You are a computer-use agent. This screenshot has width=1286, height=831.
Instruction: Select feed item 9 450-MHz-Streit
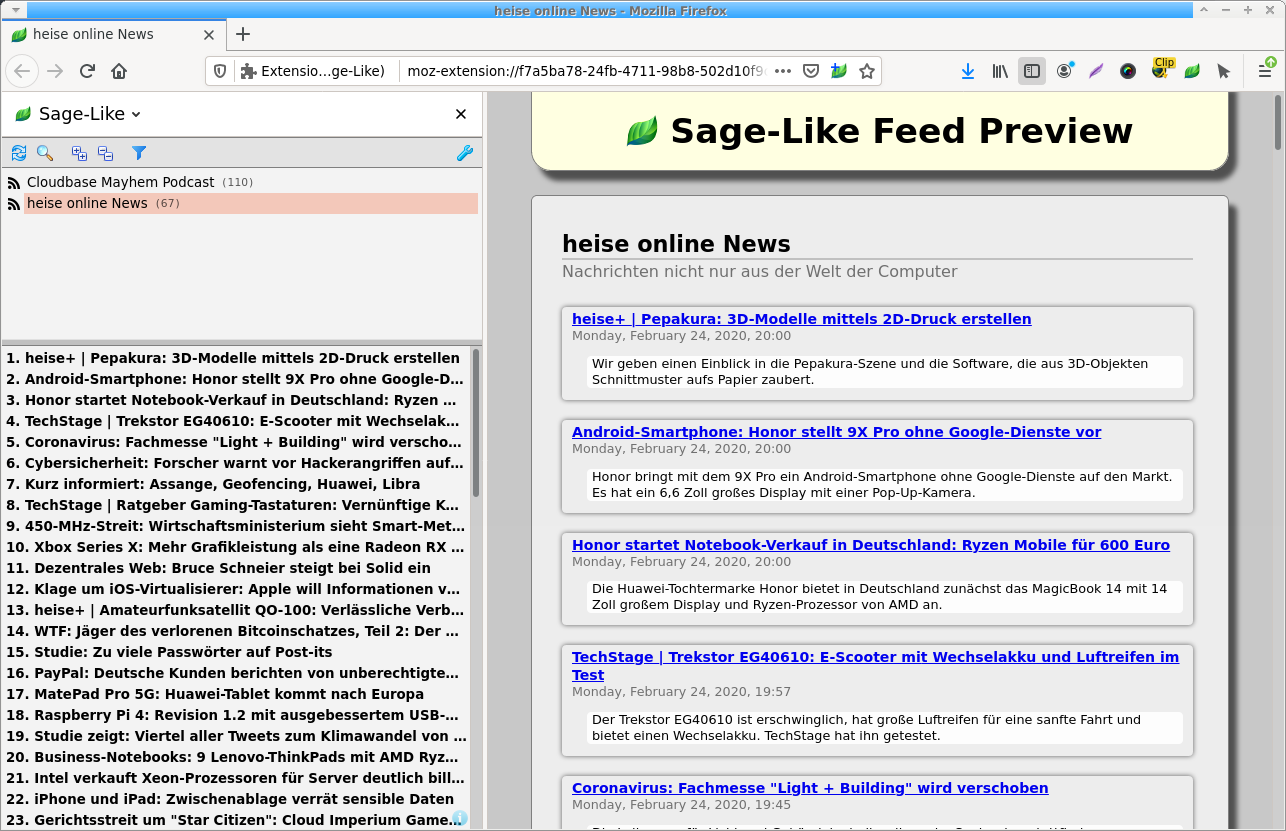(236, 526)
